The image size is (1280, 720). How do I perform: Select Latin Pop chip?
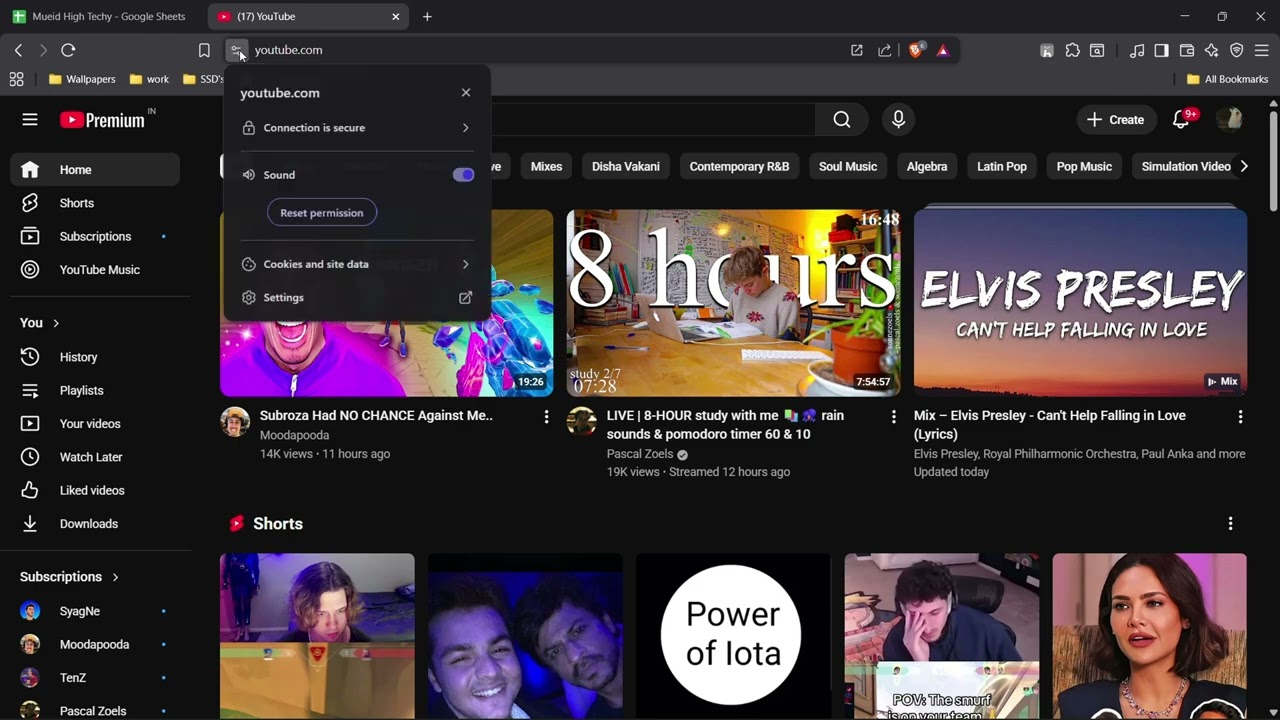[x=1002, y=167]
